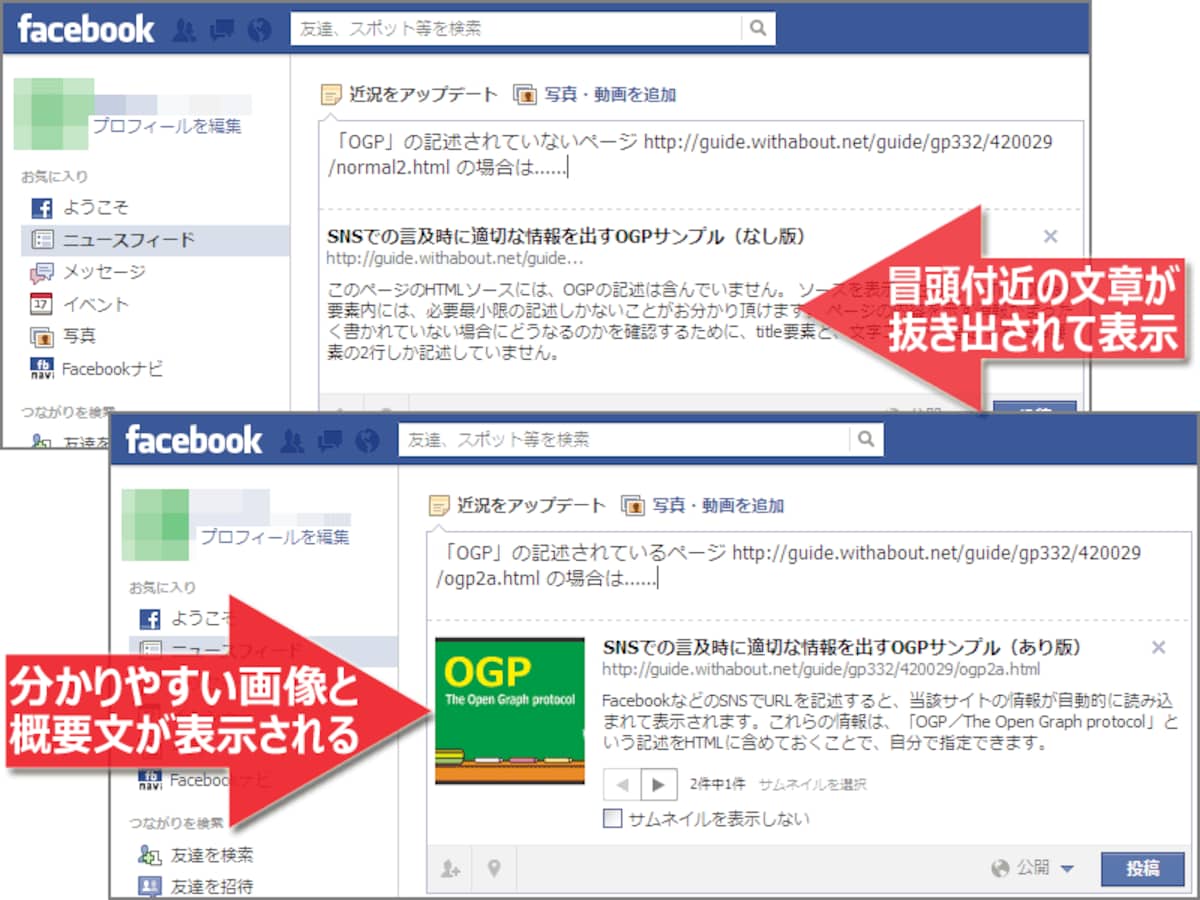The height and width of the screenshot is (900, 1200).
Task: Click the tag friends icon in front composer
Action: 451,869
